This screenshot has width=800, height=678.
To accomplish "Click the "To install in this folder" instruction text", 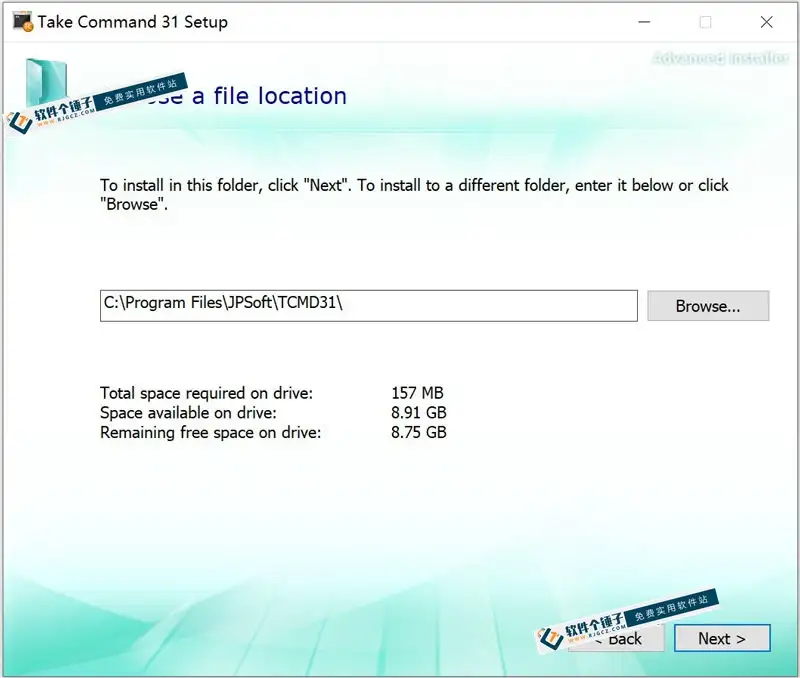I will coord(414,194).
